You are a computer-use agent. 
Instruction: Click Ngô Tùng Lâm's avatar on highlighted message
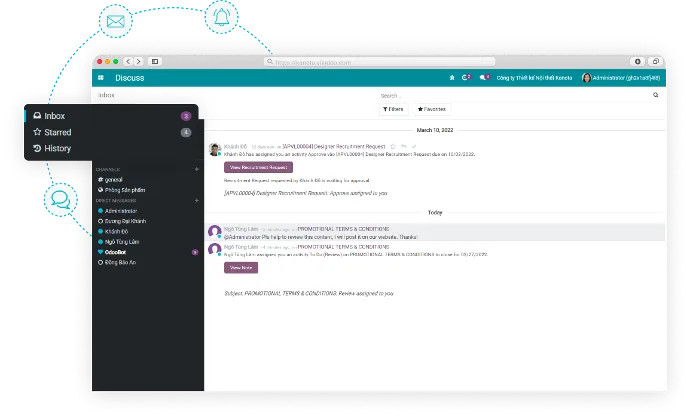(215, 231)
